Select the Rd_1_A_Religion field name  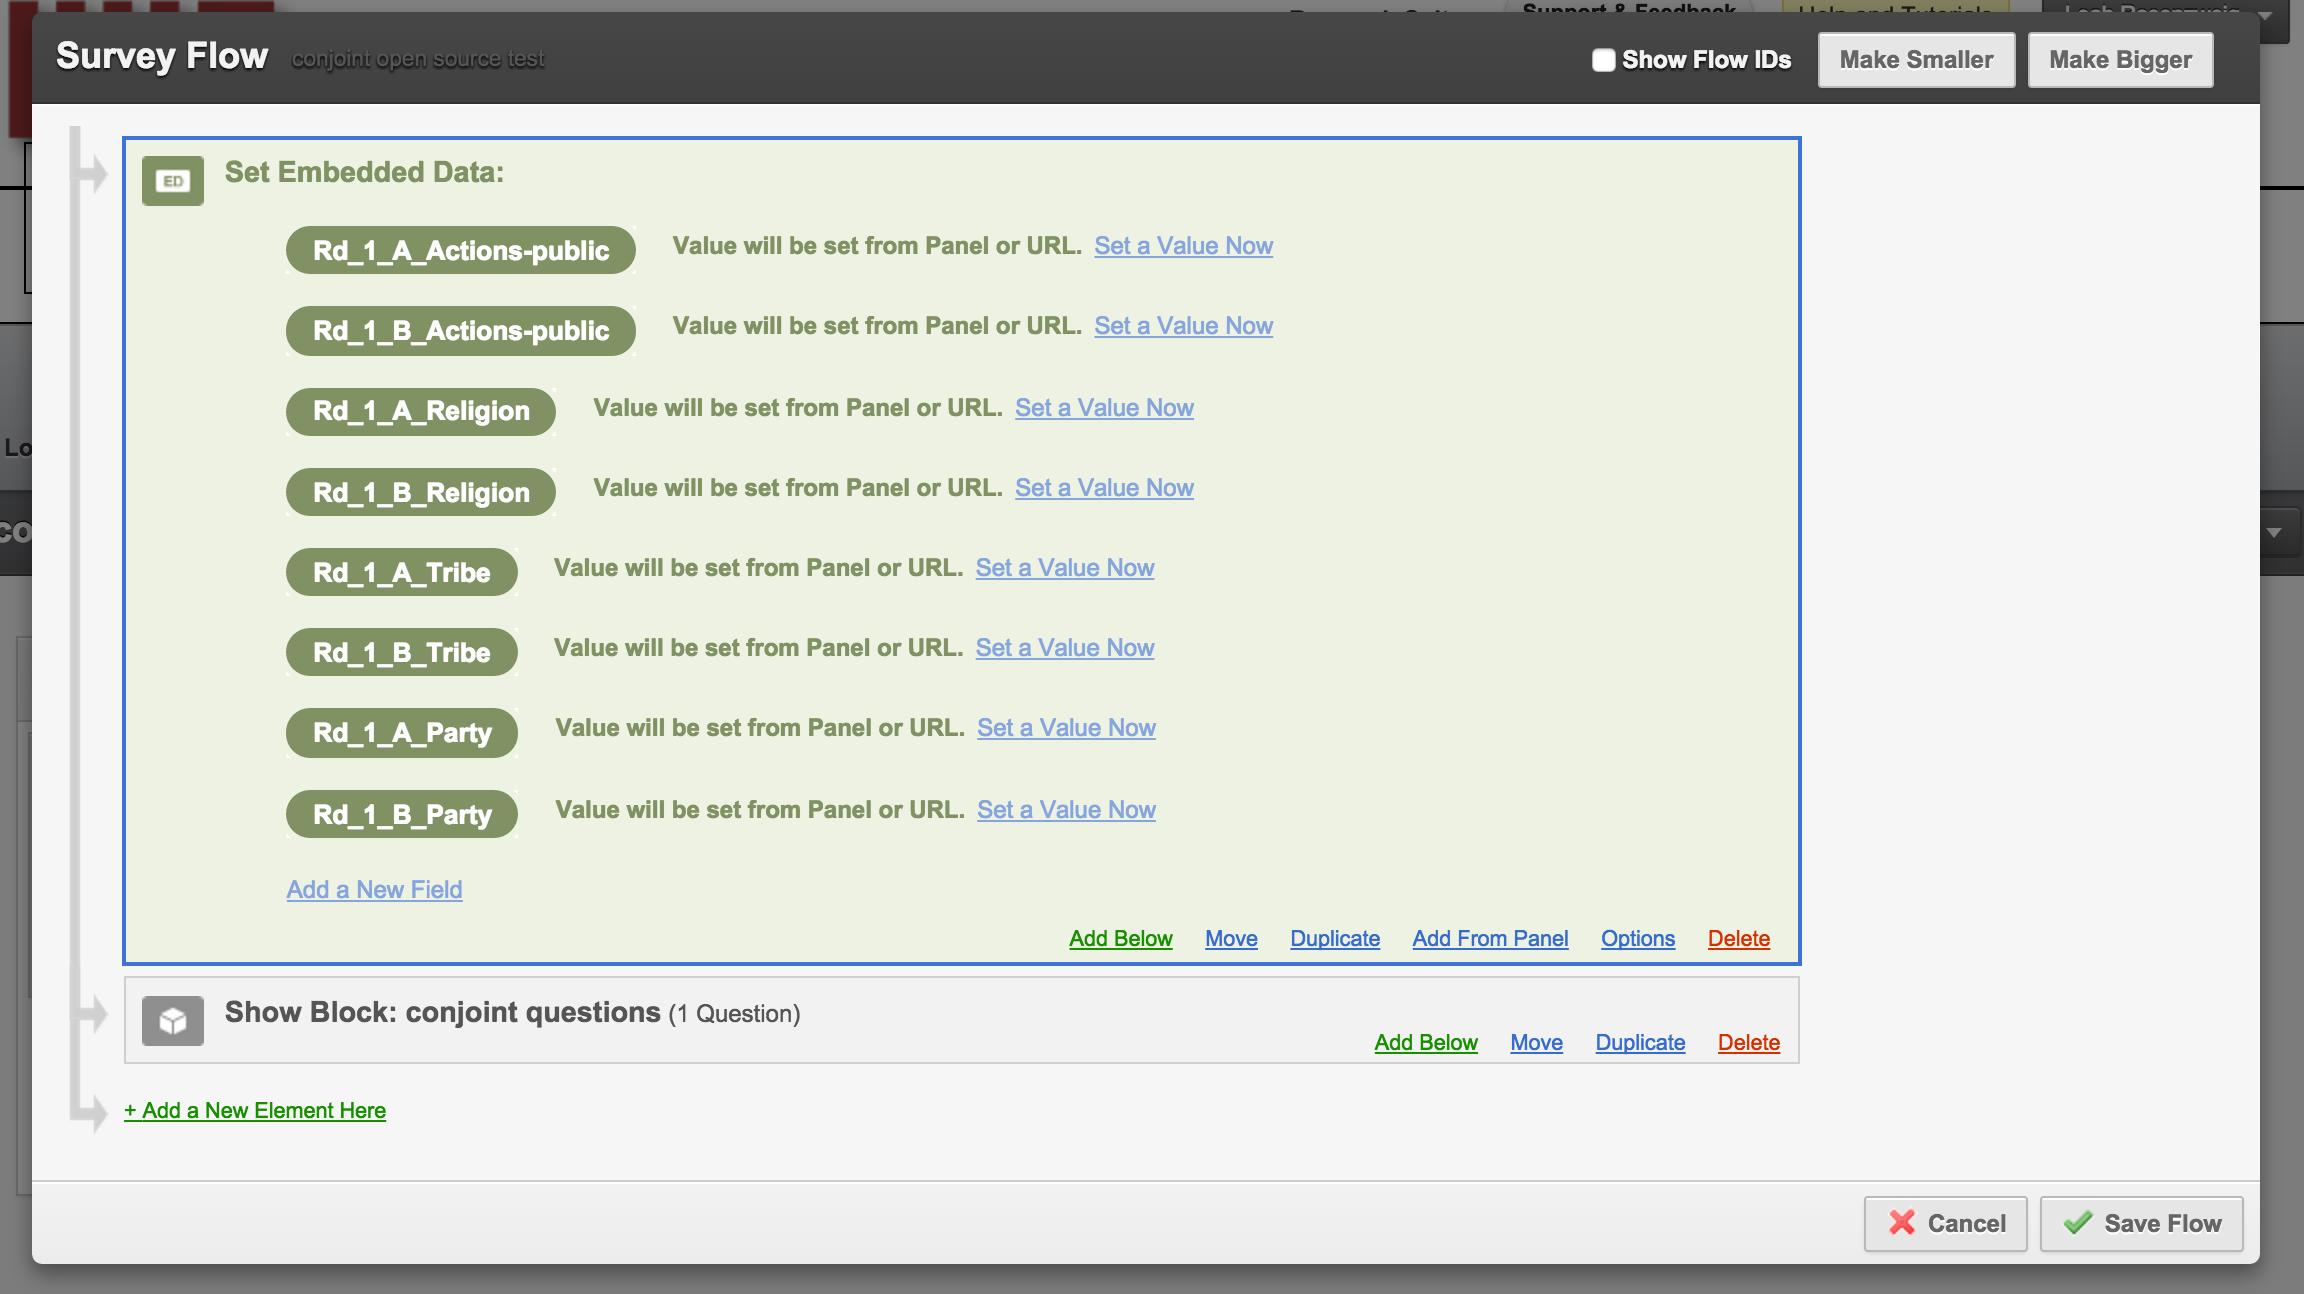tap(421, 411)
